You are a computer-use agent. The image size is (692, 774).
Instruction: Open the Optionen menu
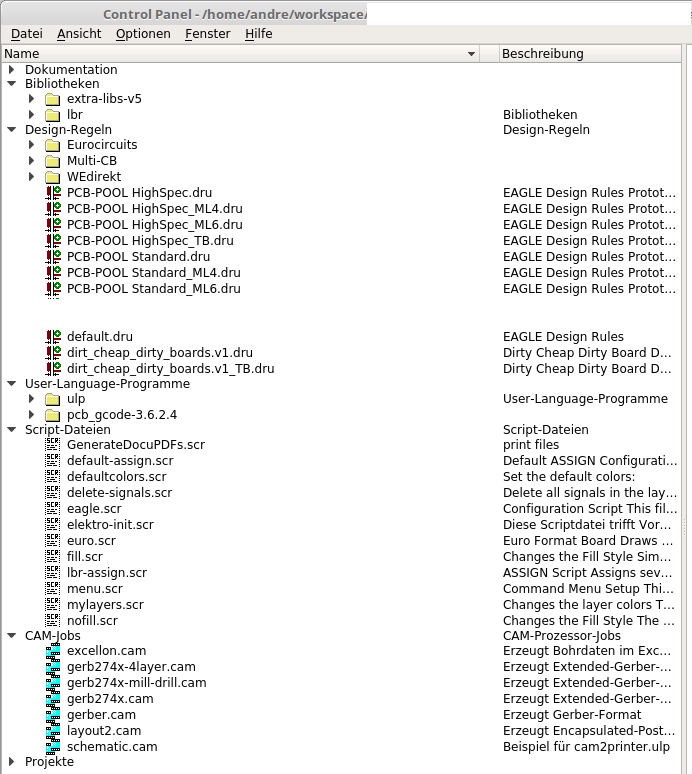[x=143, y=34]
